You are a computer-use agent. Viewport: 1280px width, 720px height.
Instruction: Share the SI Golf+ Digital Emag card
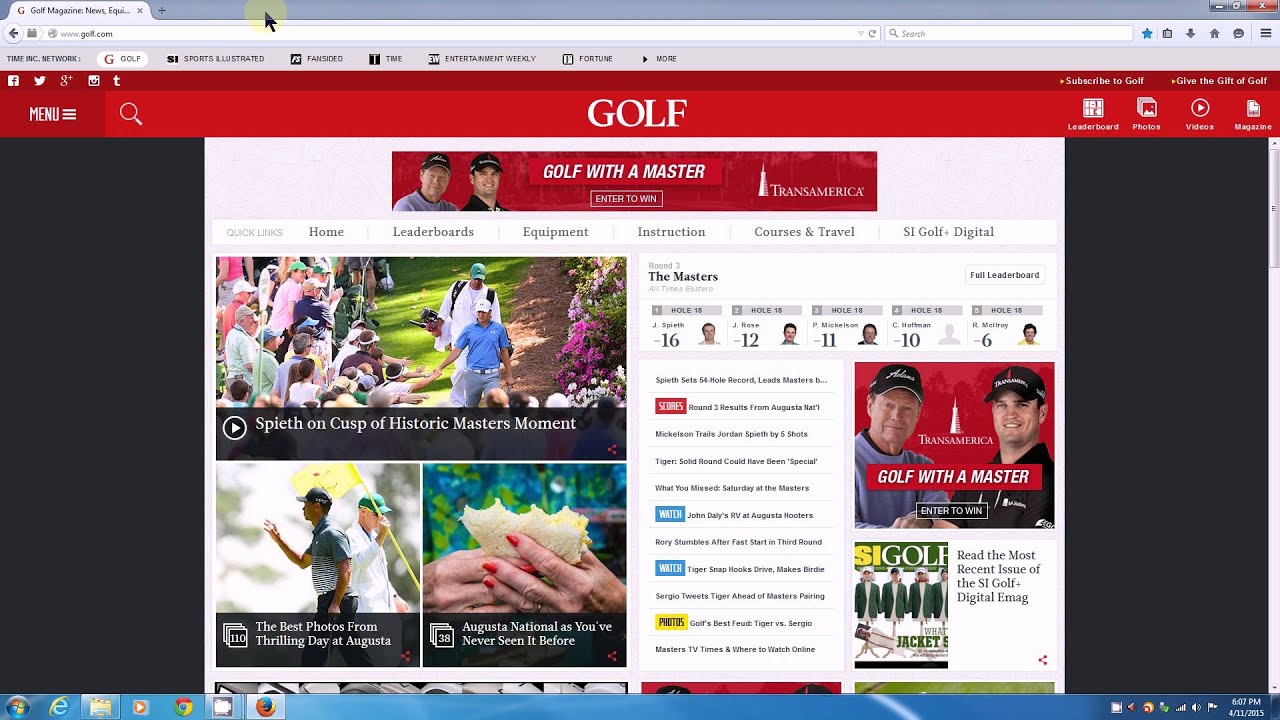(x=1043, y=660)
